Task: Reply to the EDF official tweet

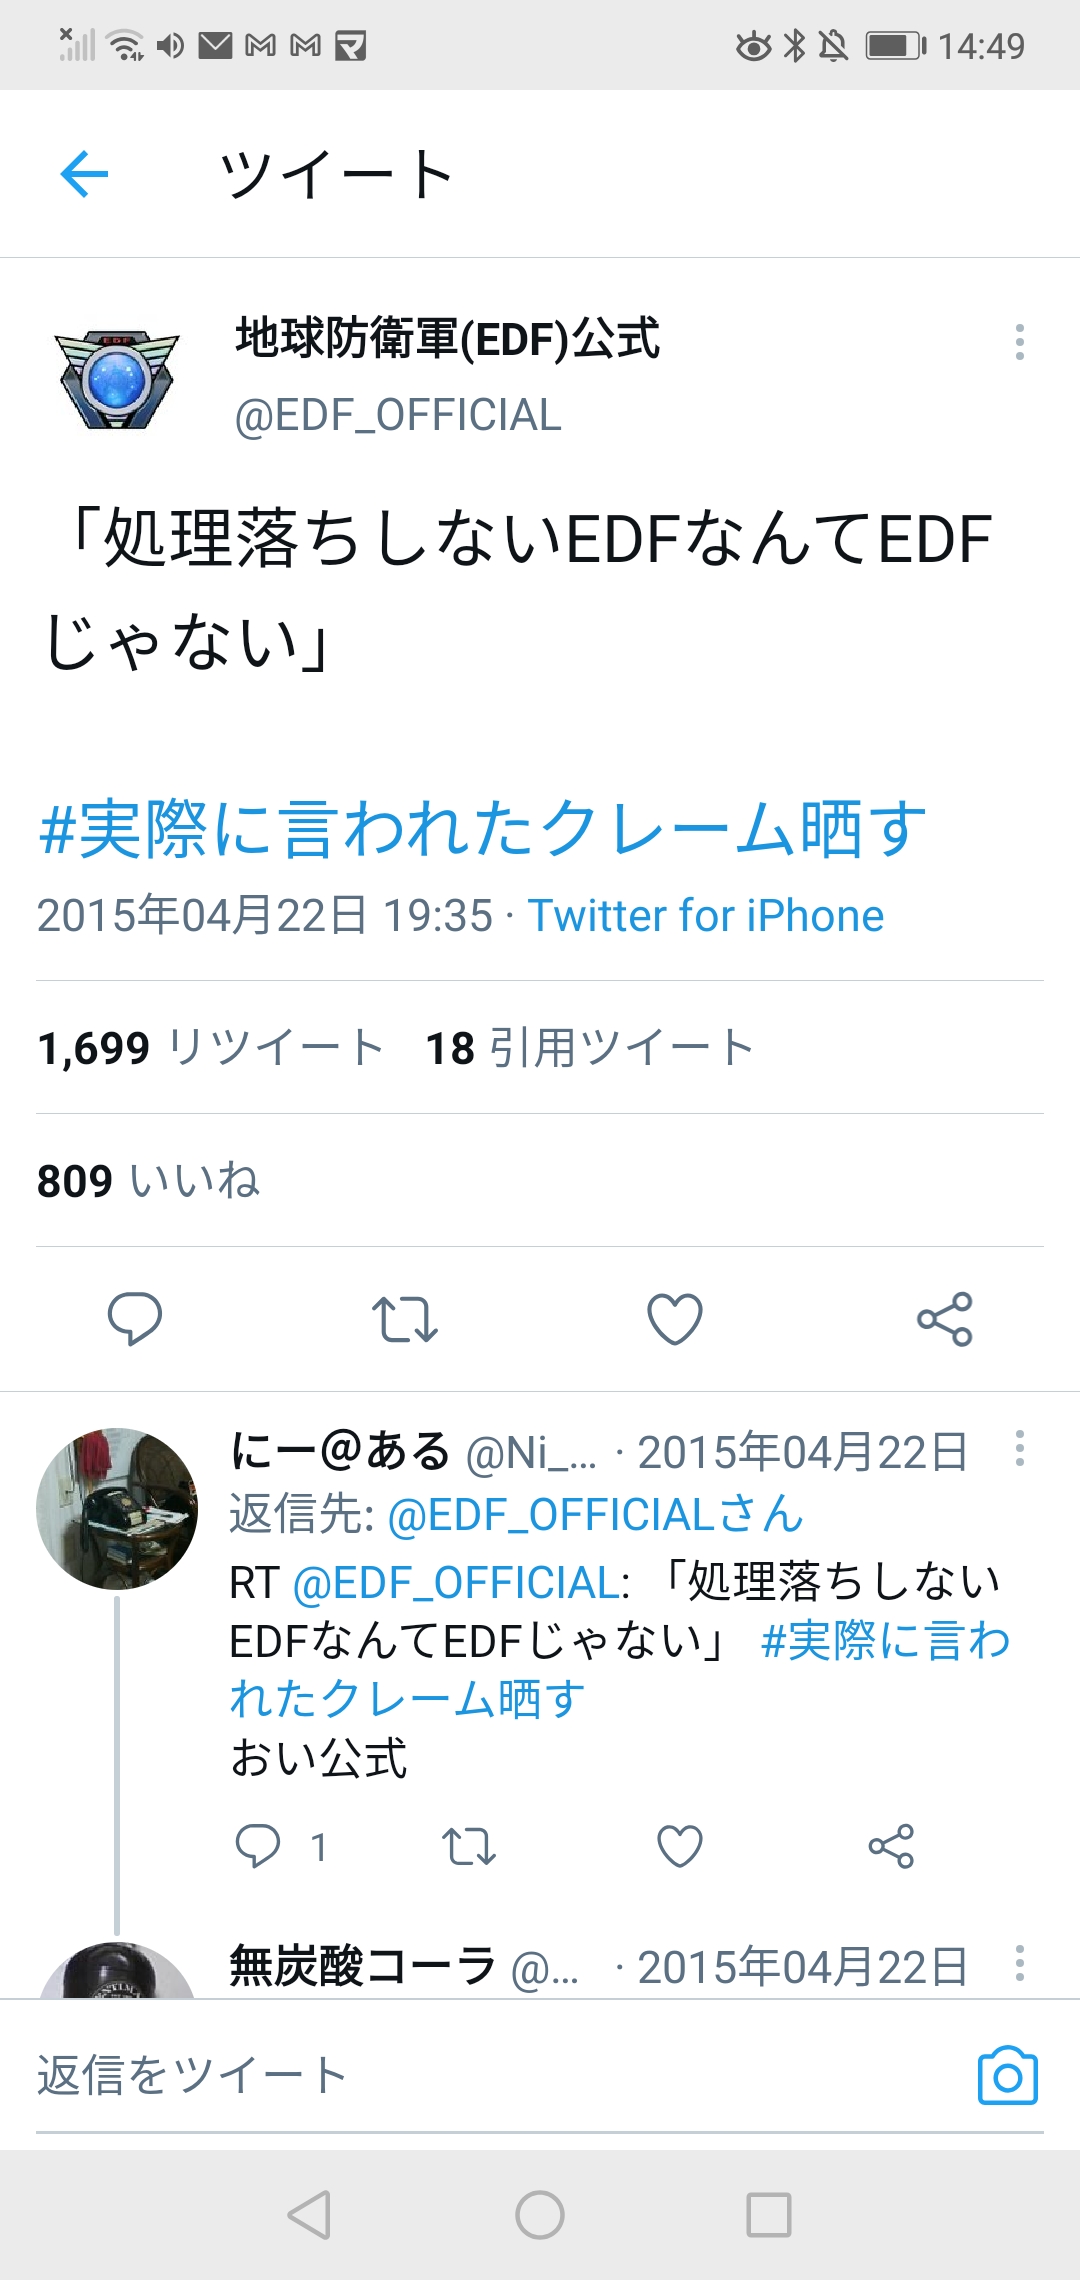Action: (x=135, y=1318)
